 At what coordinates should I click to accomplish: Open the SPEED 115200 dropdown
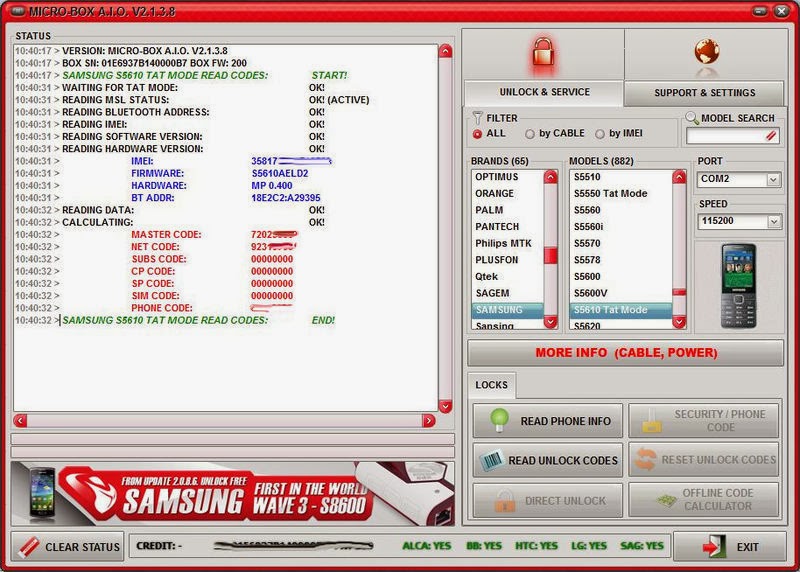774,221
